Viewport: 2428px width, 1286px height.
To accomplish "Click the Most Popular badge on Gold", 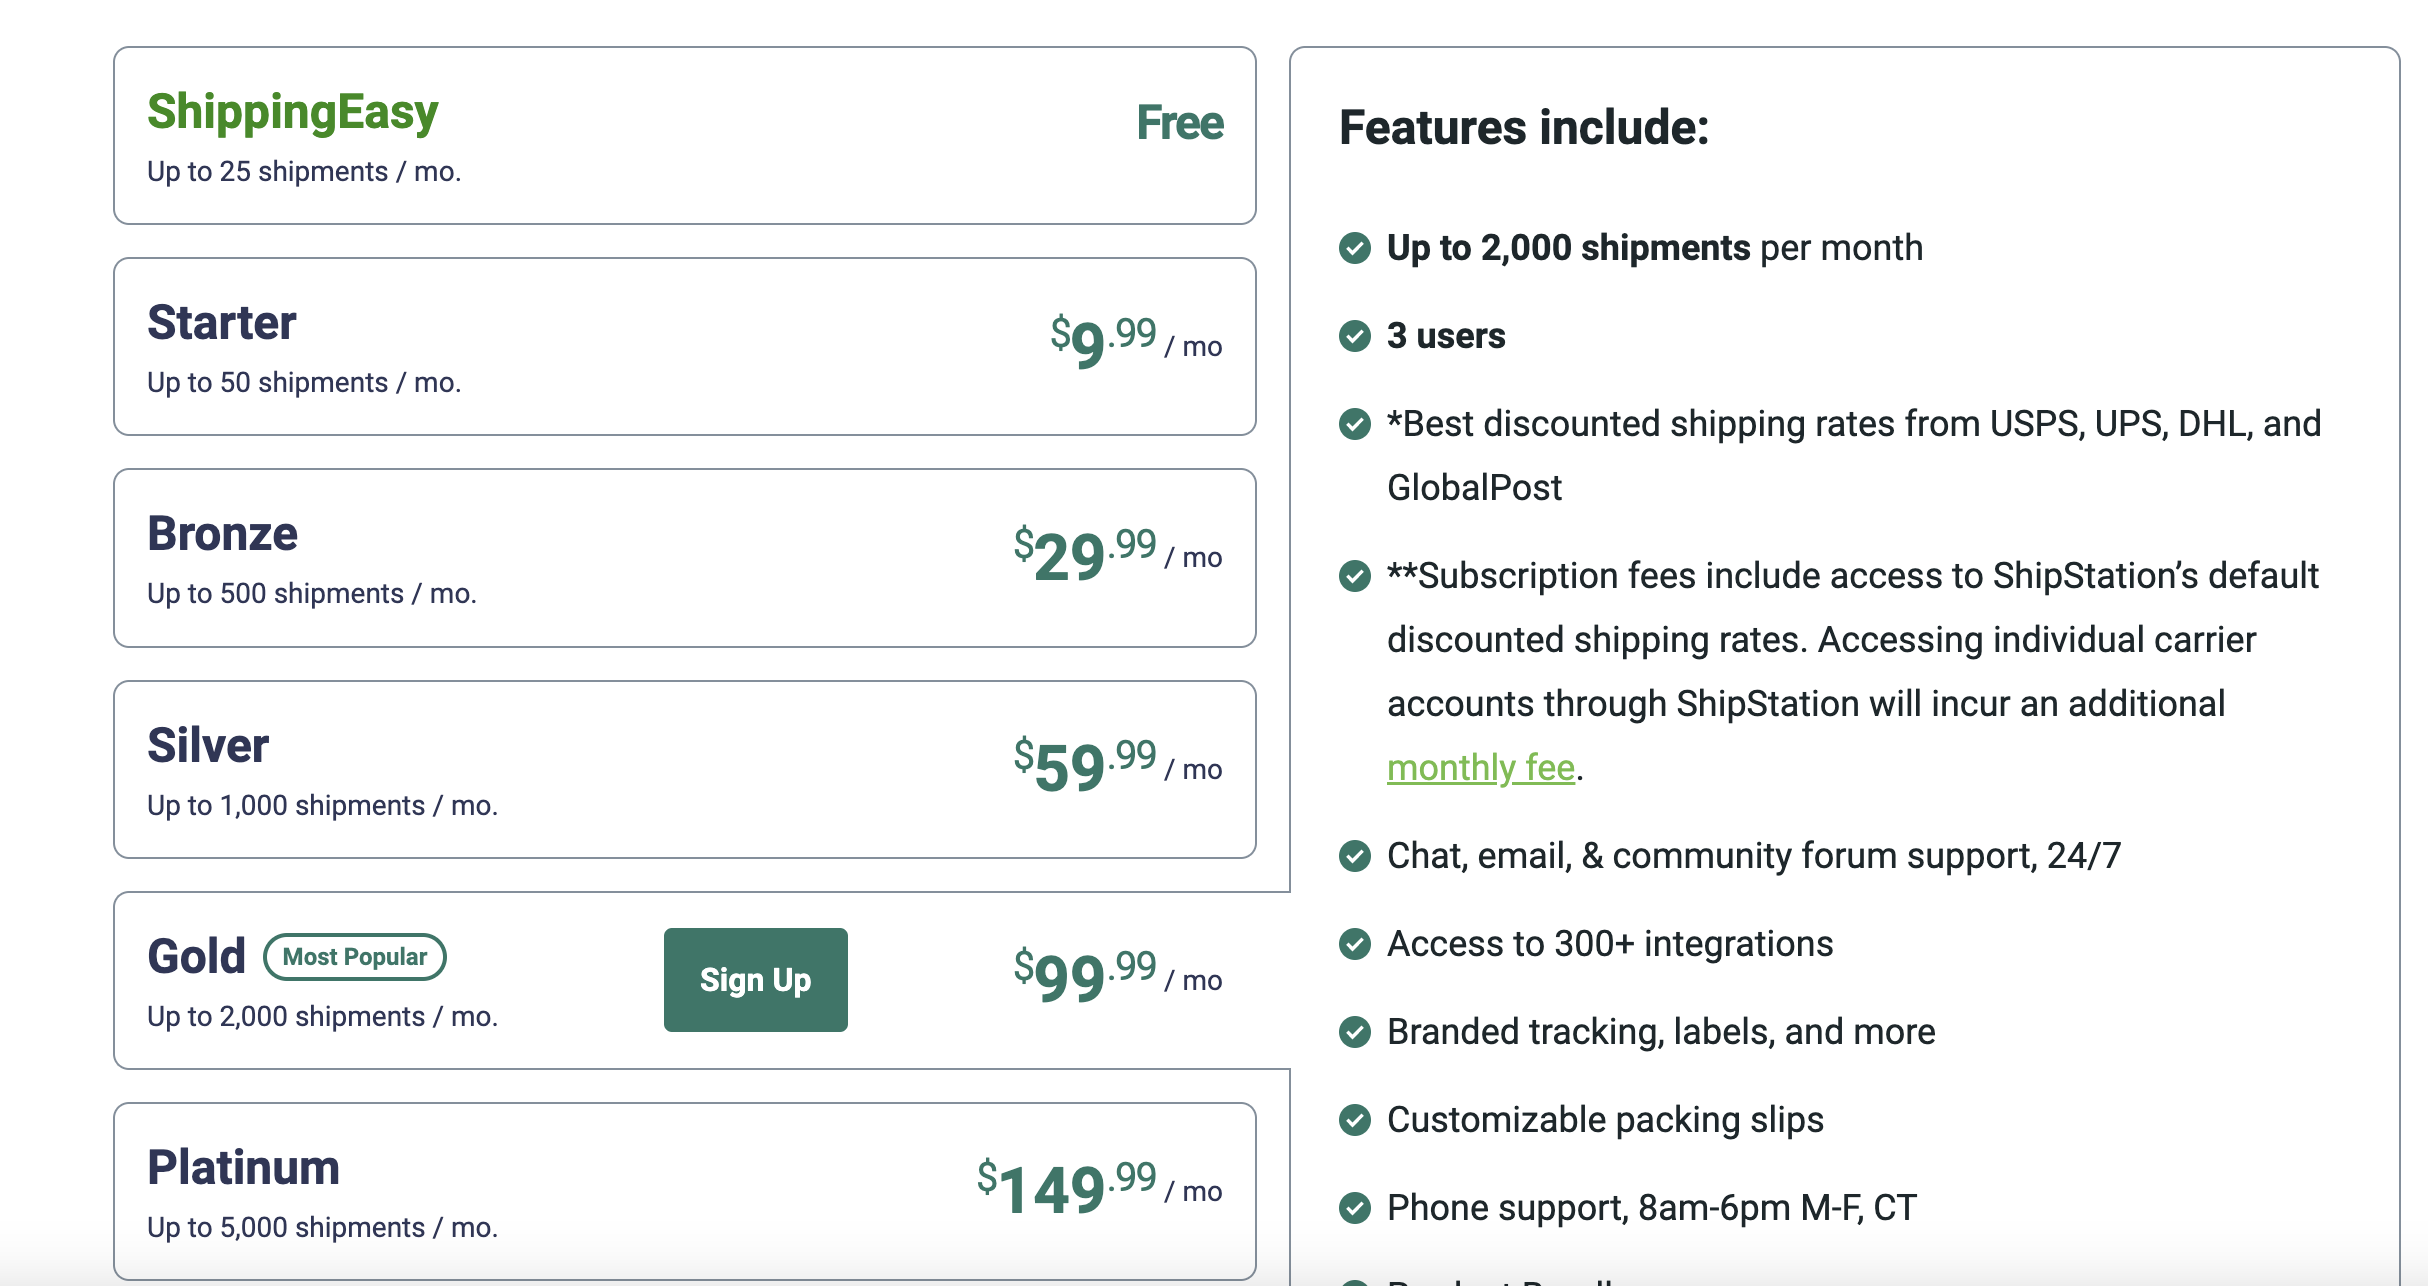I will point(353,956).
